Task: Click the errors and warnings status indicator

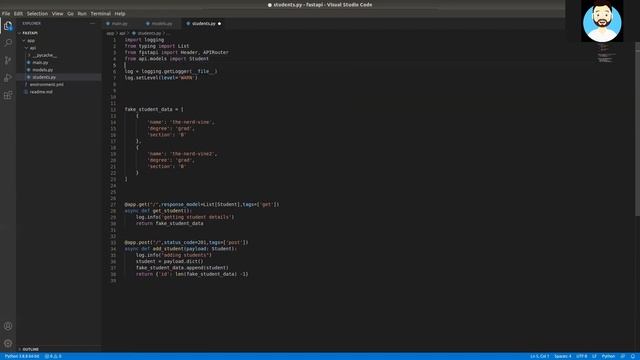Action: tap(53, 356)
